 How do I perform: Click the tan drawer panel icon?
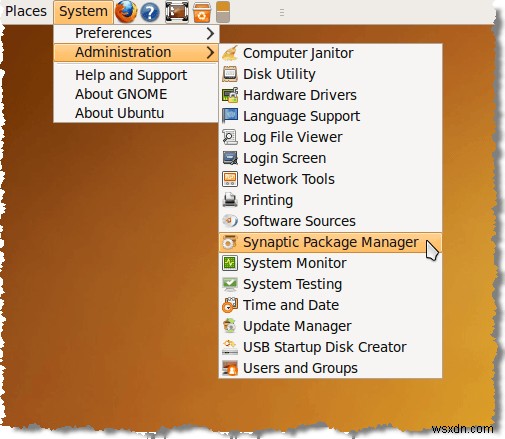coord(223,12)
